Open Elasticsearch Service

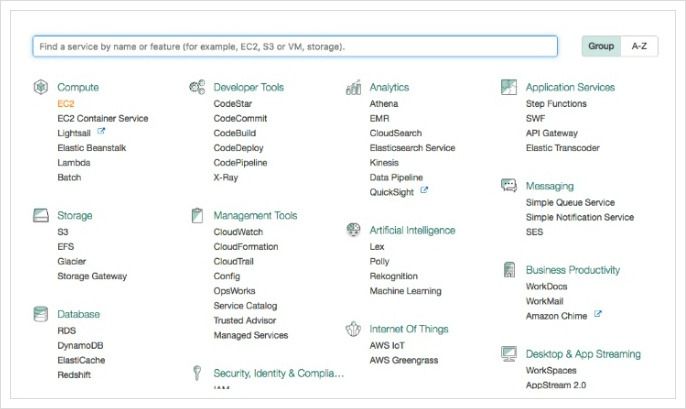(x=413, y=148)
